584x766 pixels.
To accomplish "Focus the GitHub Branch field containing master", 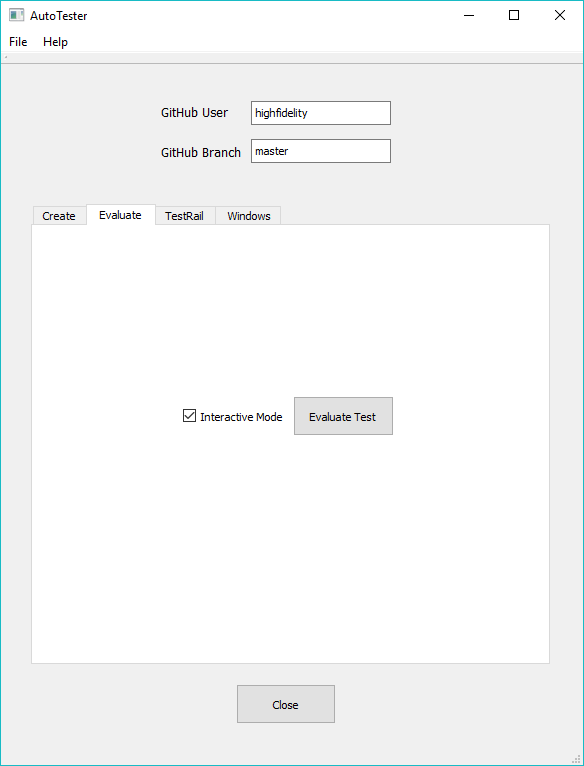I will (321, 151).
